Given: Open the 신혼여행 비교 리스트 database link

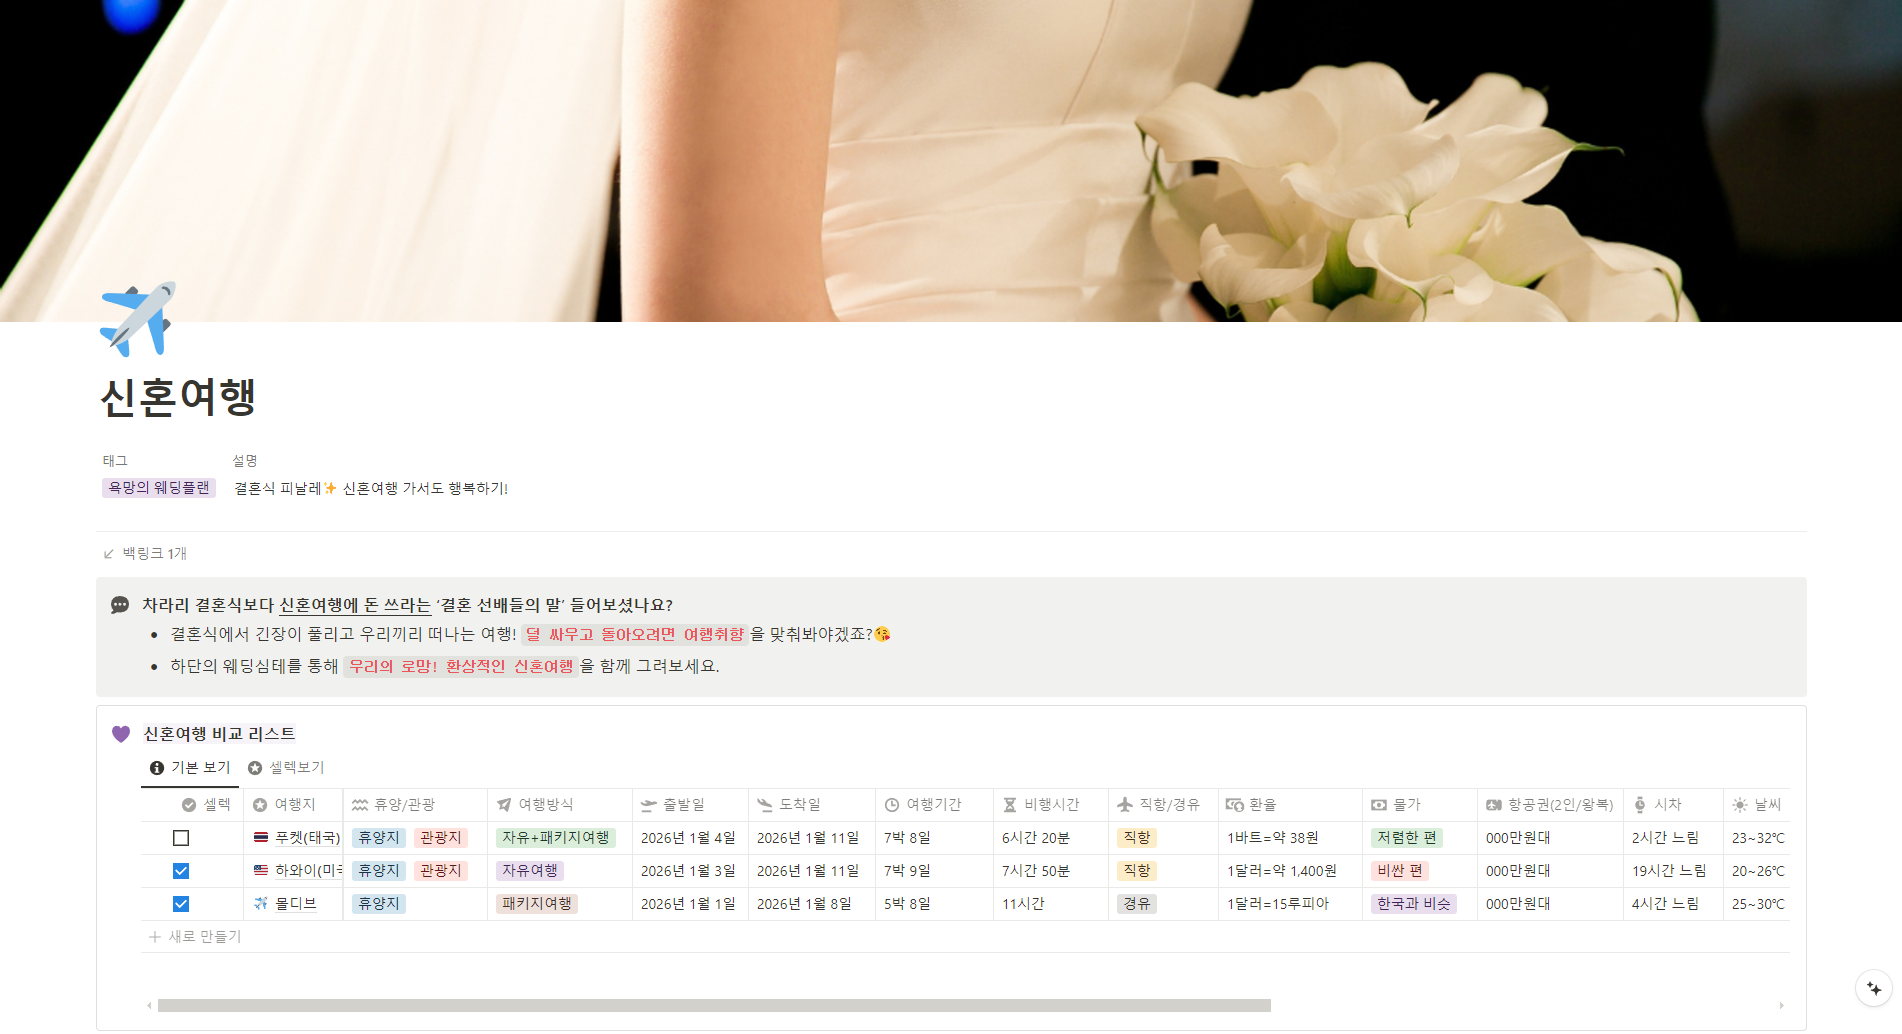Looking at the screenshot, I should pos(219,734).
